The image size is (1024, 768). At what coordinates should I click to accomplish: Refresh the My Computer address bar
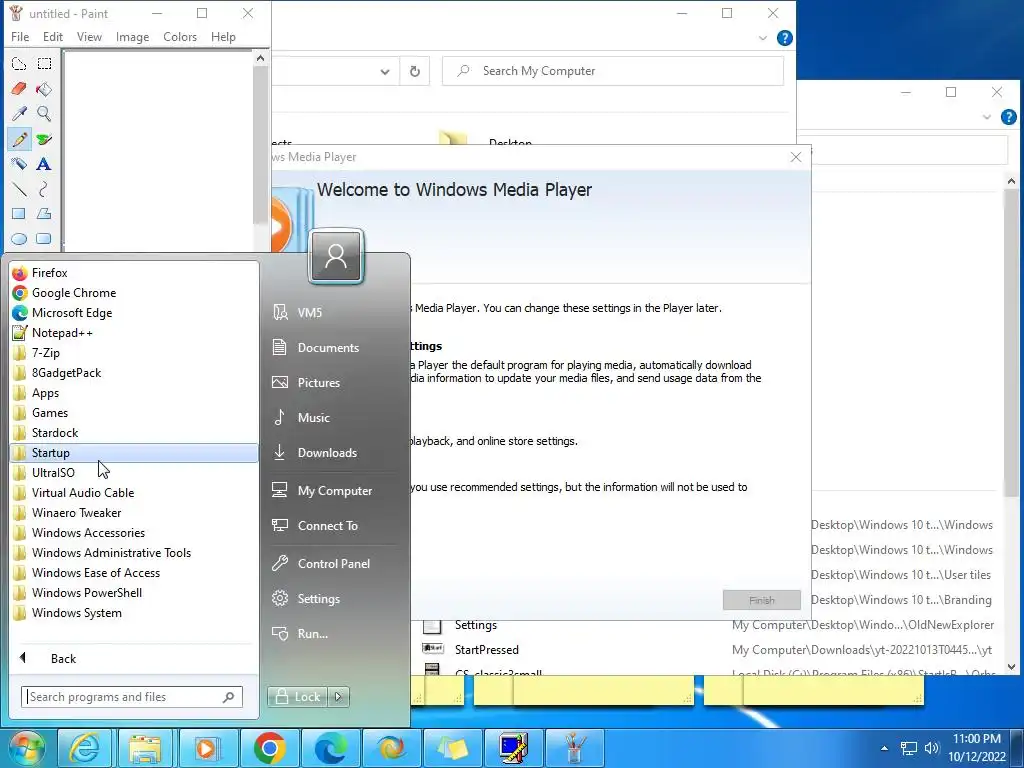click(415, 71)
